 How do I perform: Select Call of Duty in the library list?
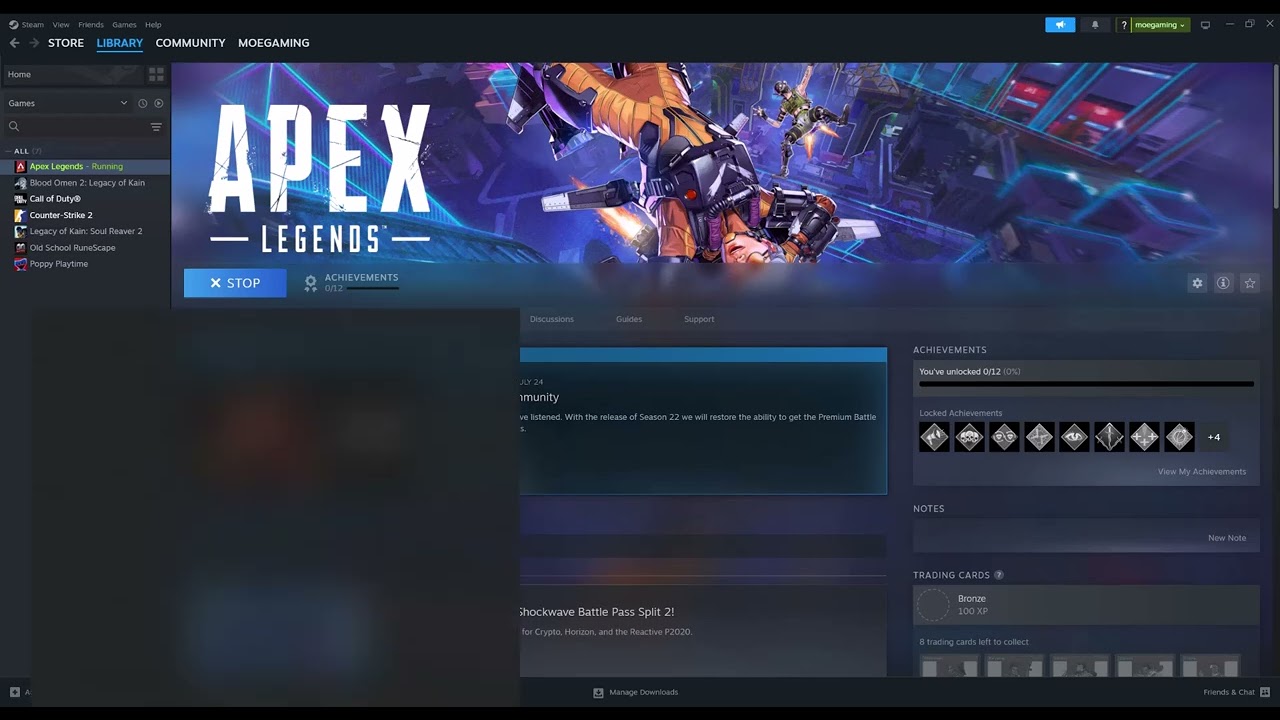point(55,199)
